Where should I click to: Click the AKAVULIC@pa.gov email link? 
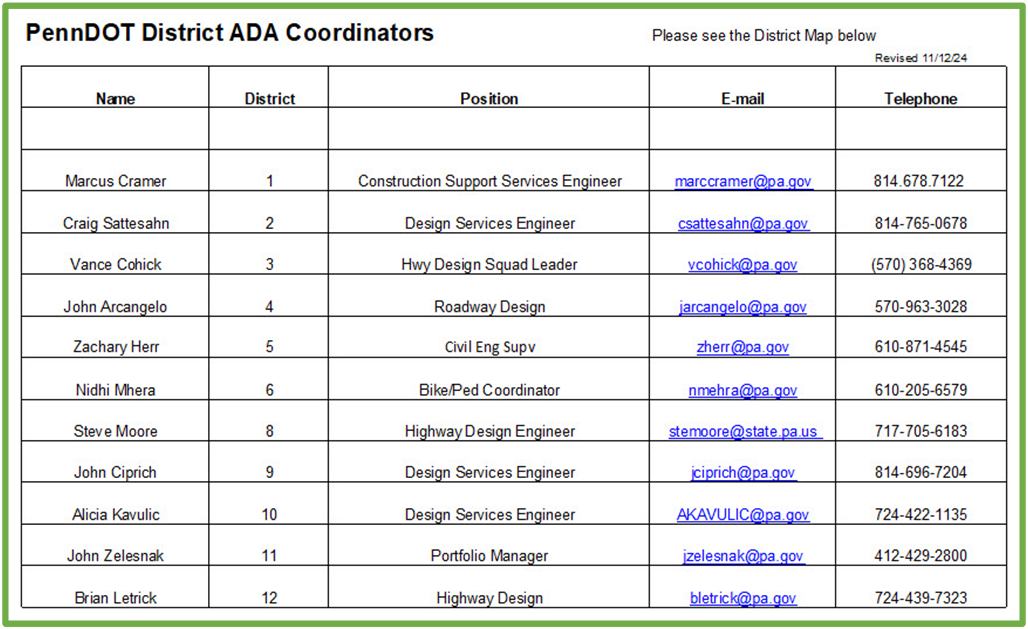tap(743, 515)
